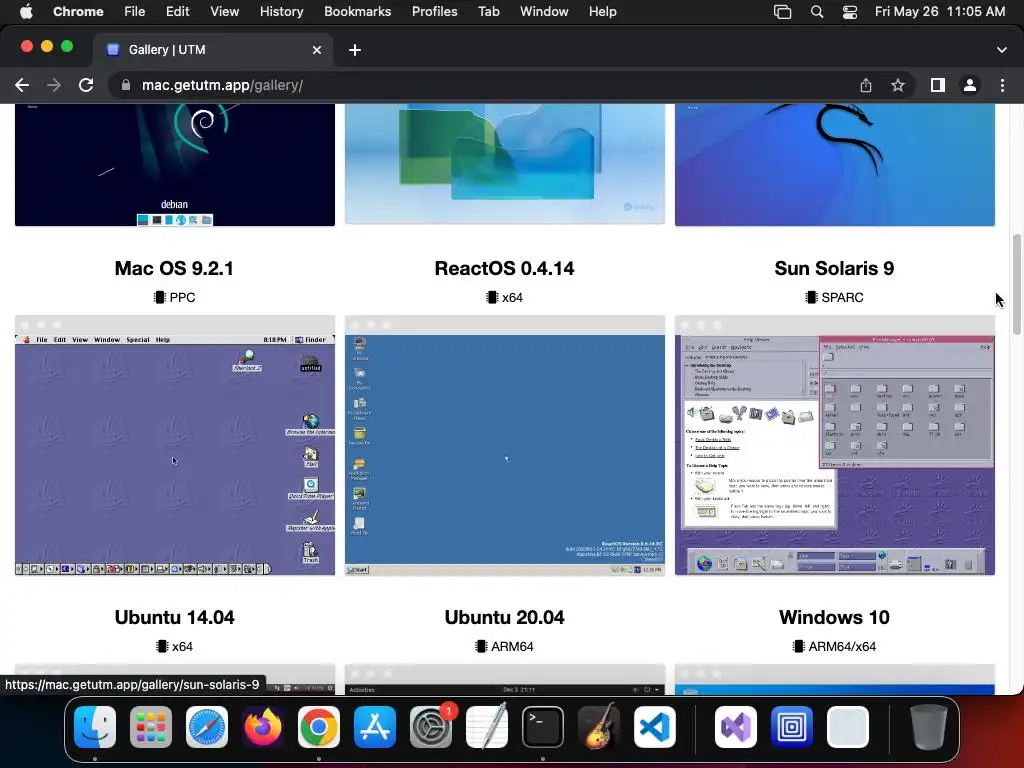Open Chrome from the Dock
The width and height of the screenshot is (1024, 768).
point(319,727)
